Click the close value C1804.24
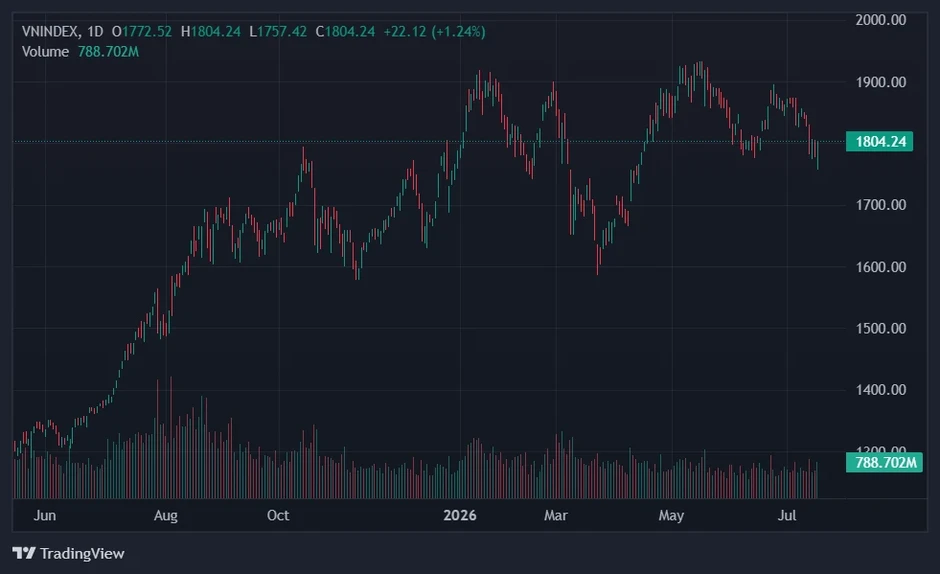 tap(345, 31)
